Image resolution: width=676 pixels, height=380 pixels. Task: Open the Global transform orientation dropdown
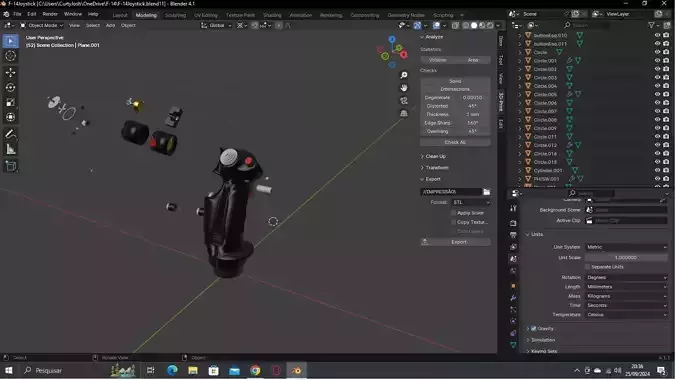(216, 25)
